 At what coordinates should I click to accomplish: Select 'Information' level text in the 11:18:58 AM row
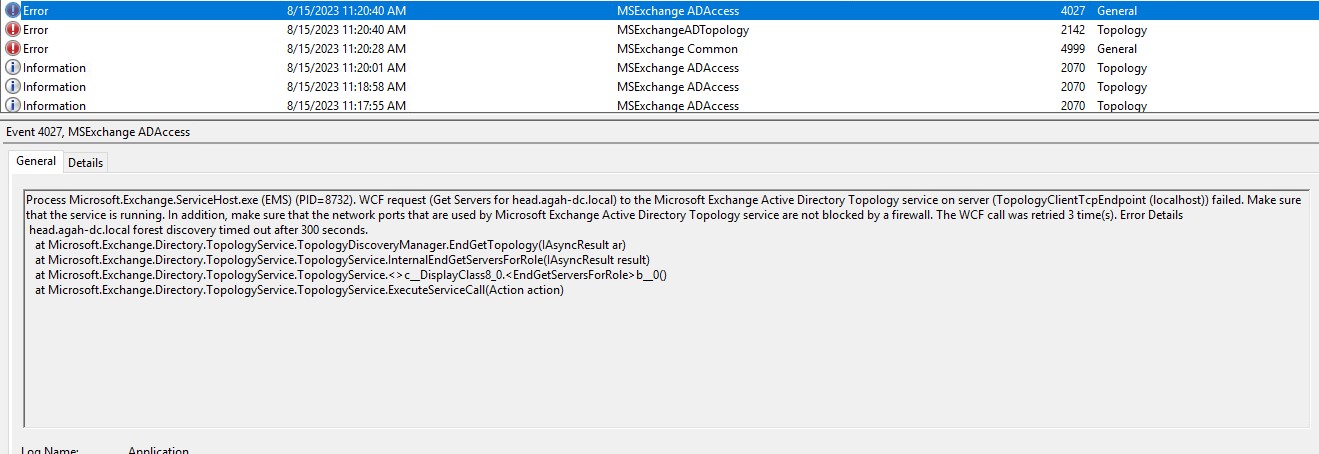point(55,87)
